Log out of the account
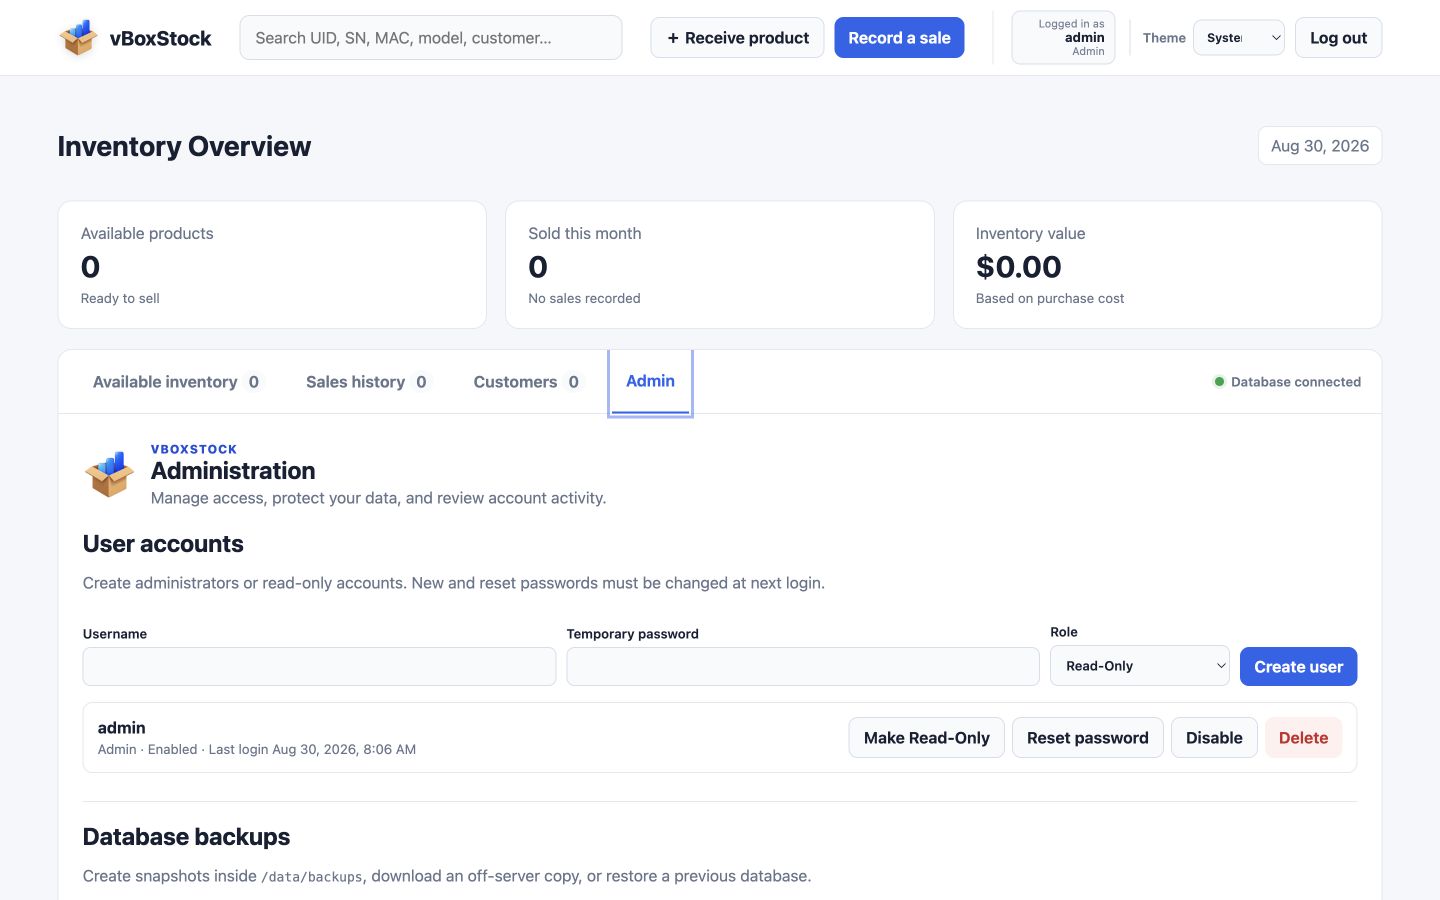1440x900 pixels. tap(1338, 38)
